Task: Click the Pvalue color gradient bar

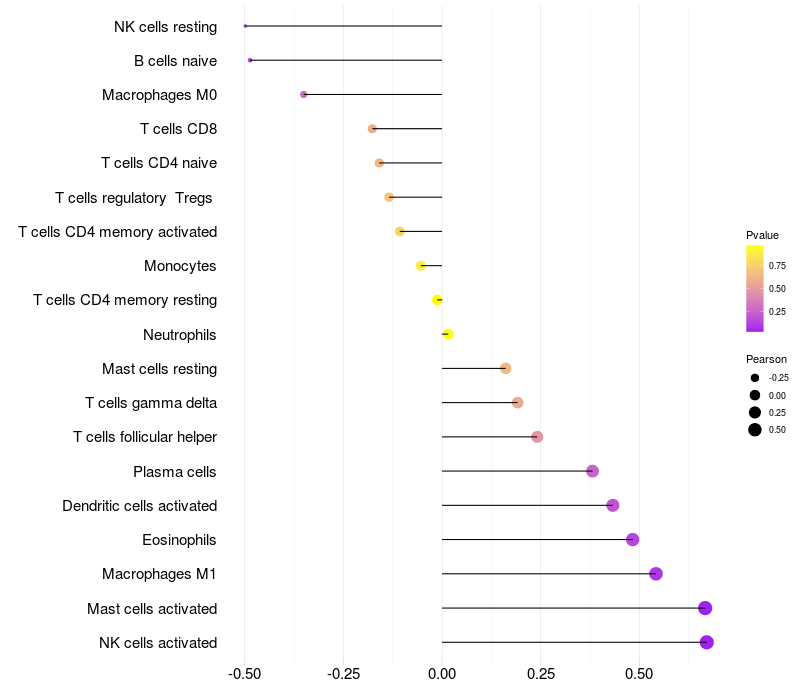Action: tap(755, 289)
